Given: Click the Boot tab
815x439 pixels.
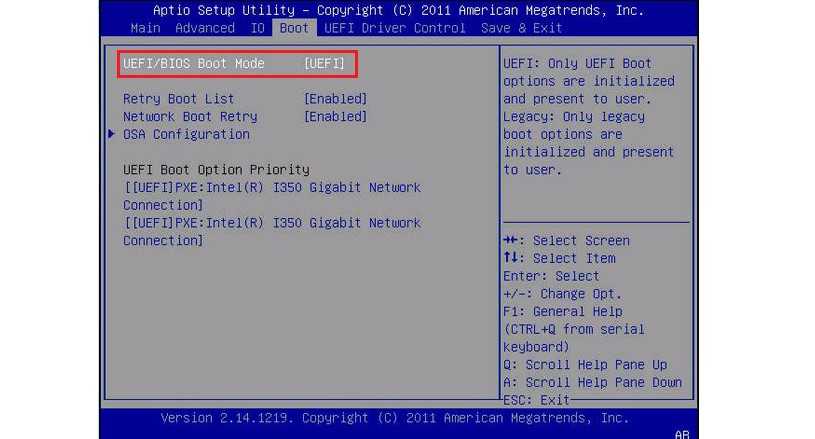Looking at the screenshot, I should (294, 28).
